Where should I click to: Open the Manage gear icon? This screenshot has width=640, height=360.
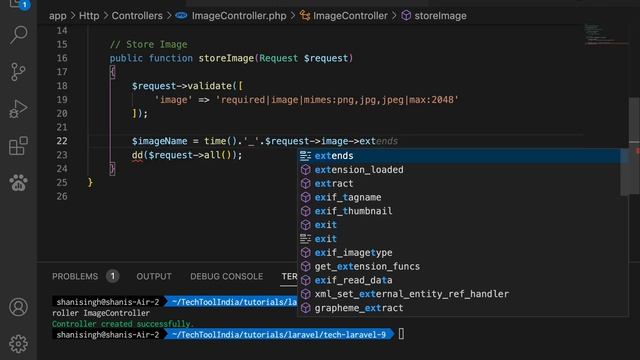pos(18,344)
